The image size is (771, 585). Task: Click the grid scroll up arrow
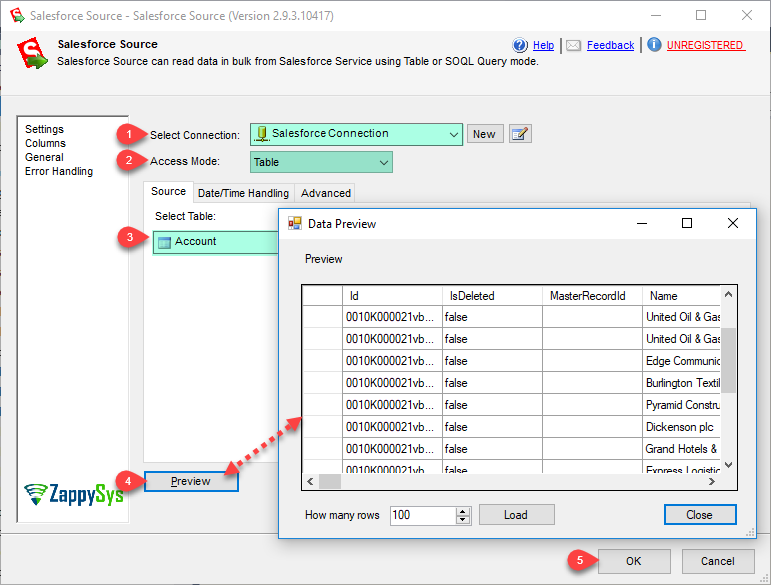click(728, 294)
